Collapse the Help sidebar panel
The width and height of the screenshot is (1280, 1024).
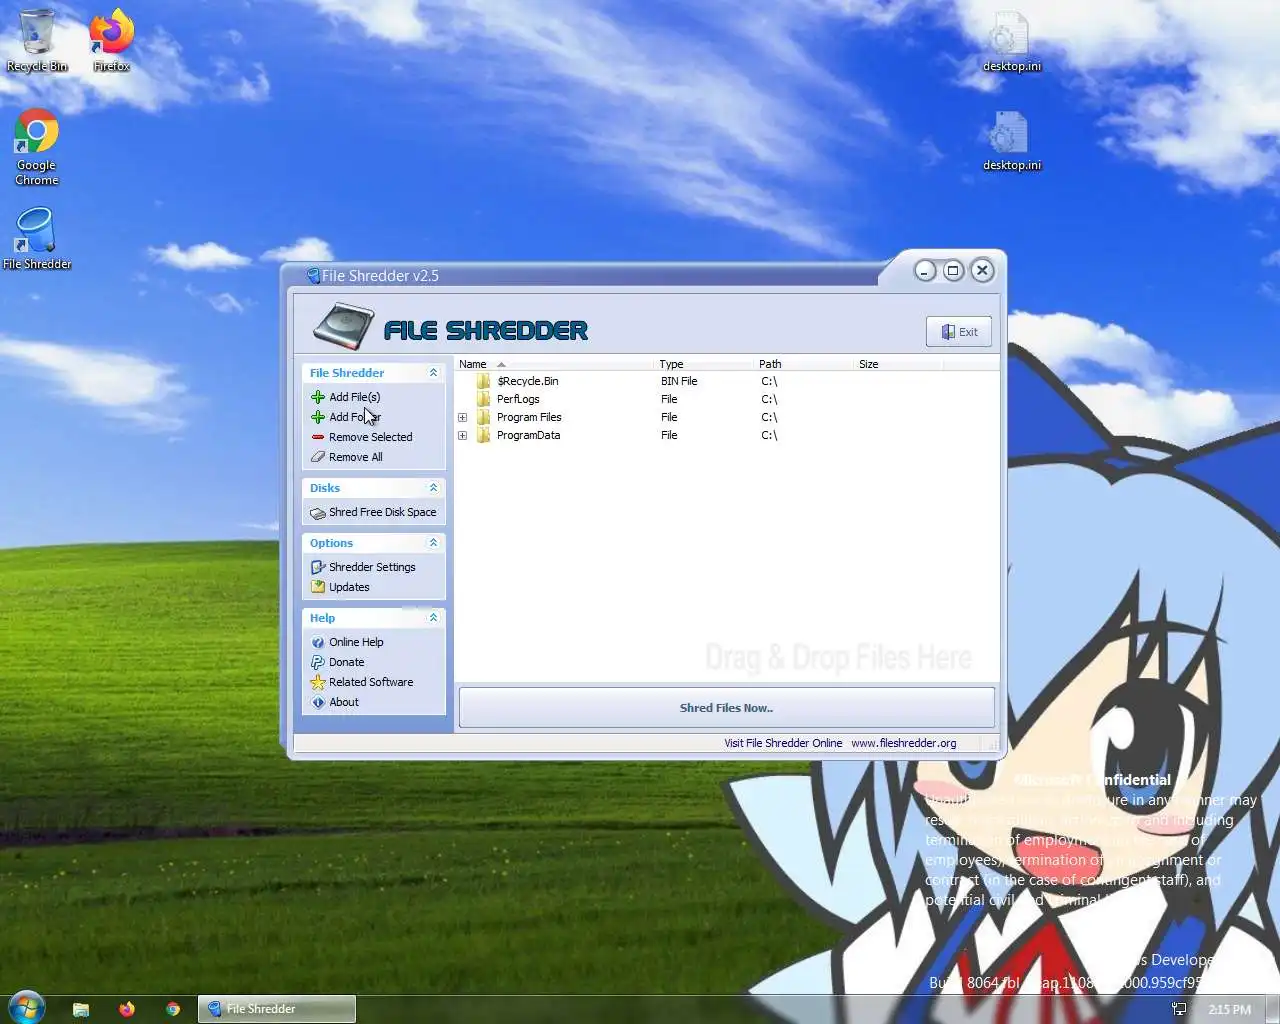point(433,618)
